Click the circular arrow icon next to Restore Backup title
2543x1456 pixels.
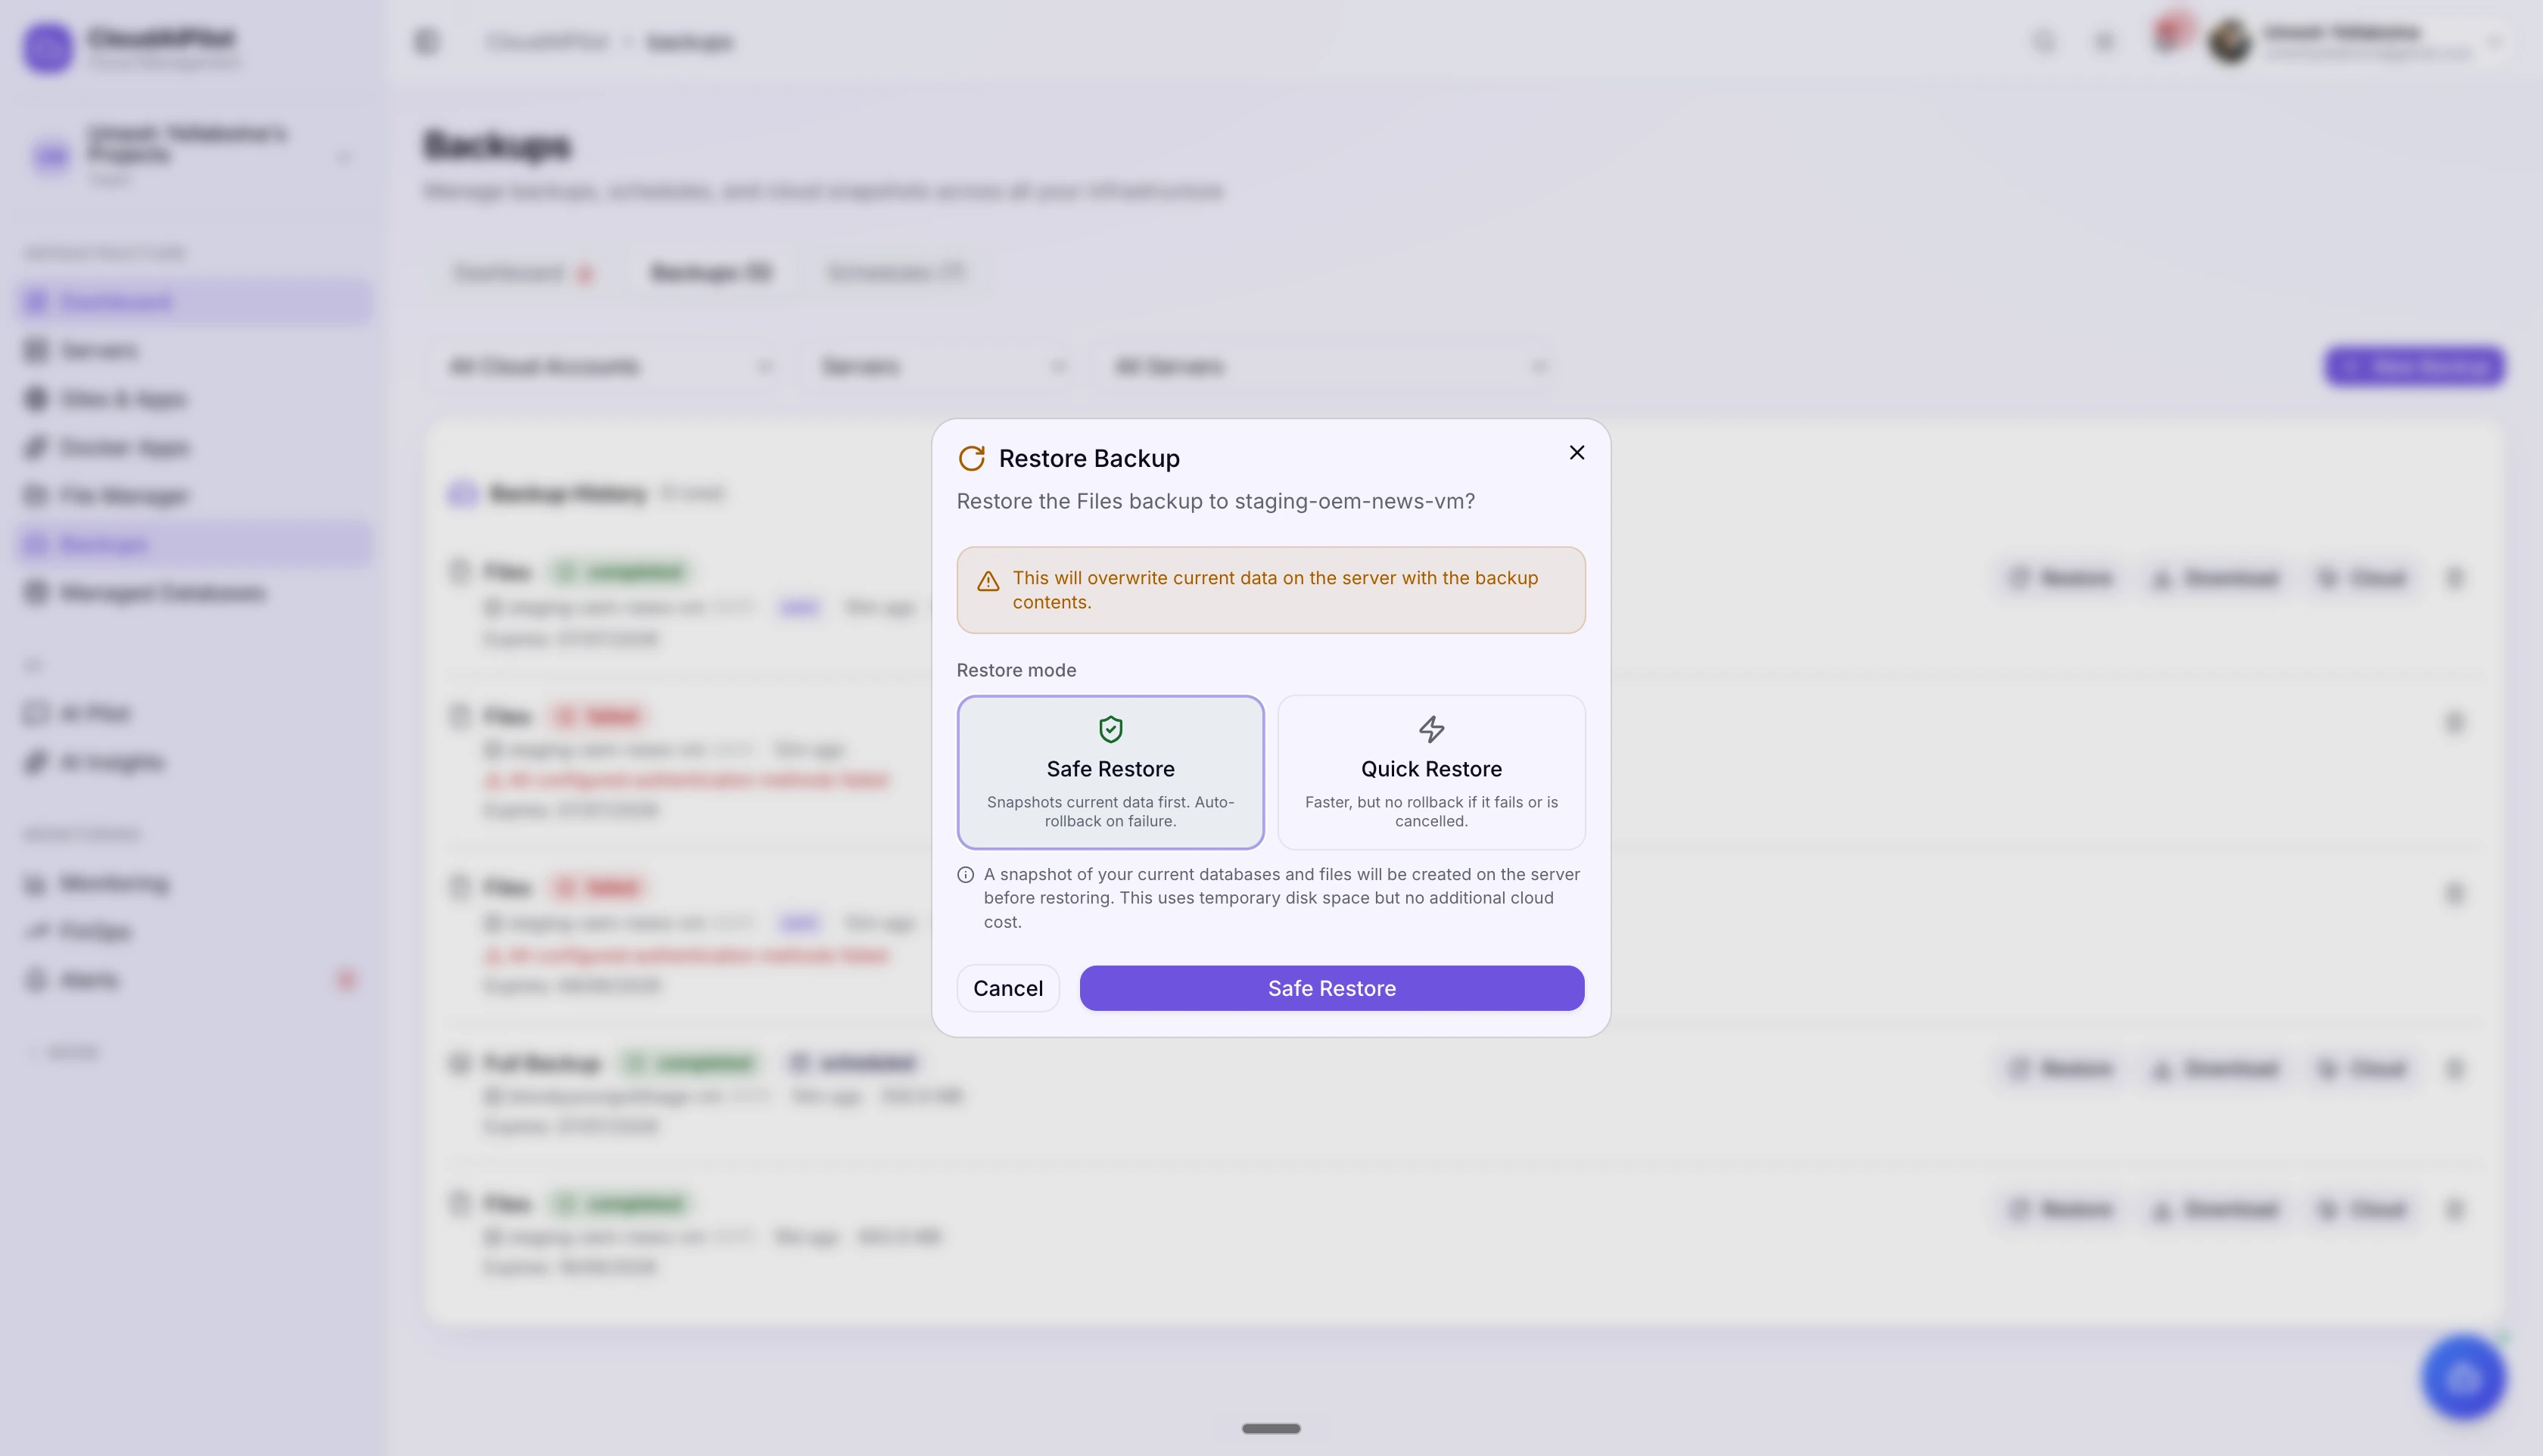coord(972,458)
